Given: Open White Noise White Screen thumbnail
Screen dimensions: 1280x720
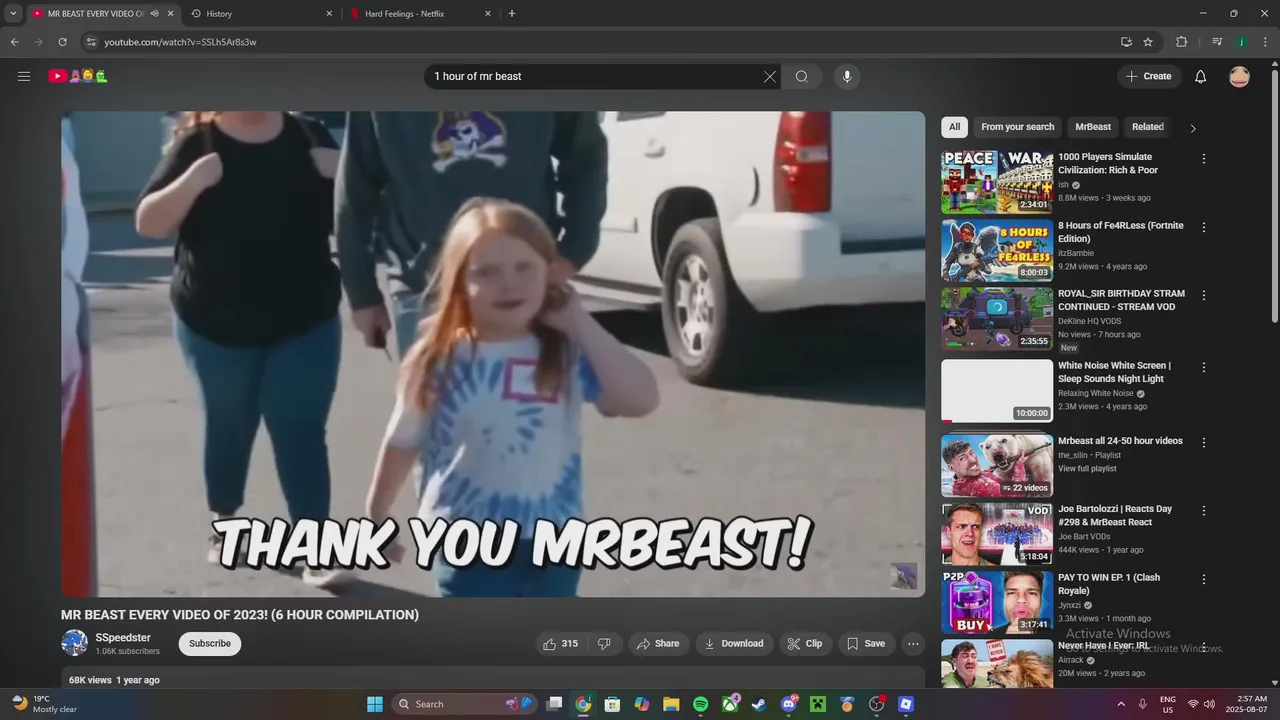Looking at the screenshot, I should [997, 391].
